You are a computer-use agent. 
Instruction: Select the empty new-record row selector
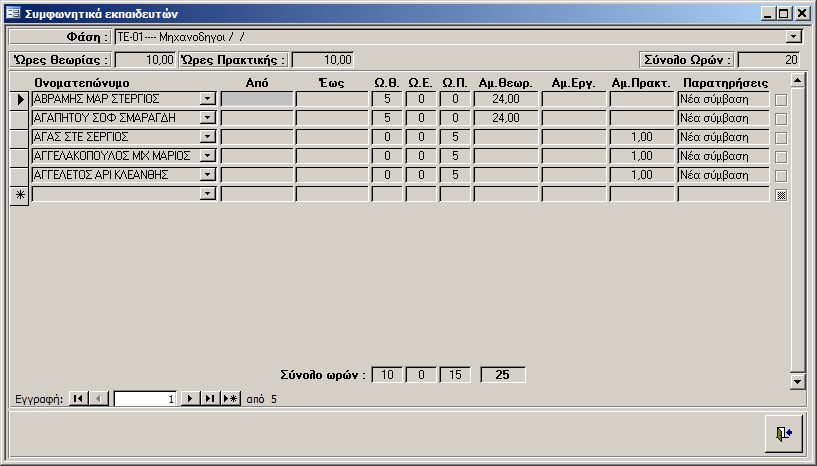coord(18,194)
